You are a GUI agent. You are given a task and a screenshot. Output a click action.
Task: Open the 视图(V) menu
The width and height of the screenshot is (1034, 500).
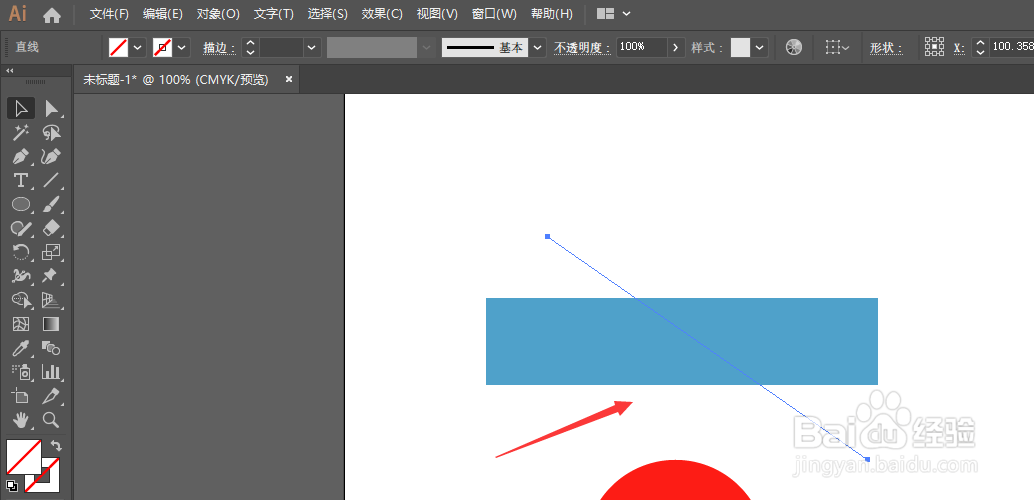point(437,14)
